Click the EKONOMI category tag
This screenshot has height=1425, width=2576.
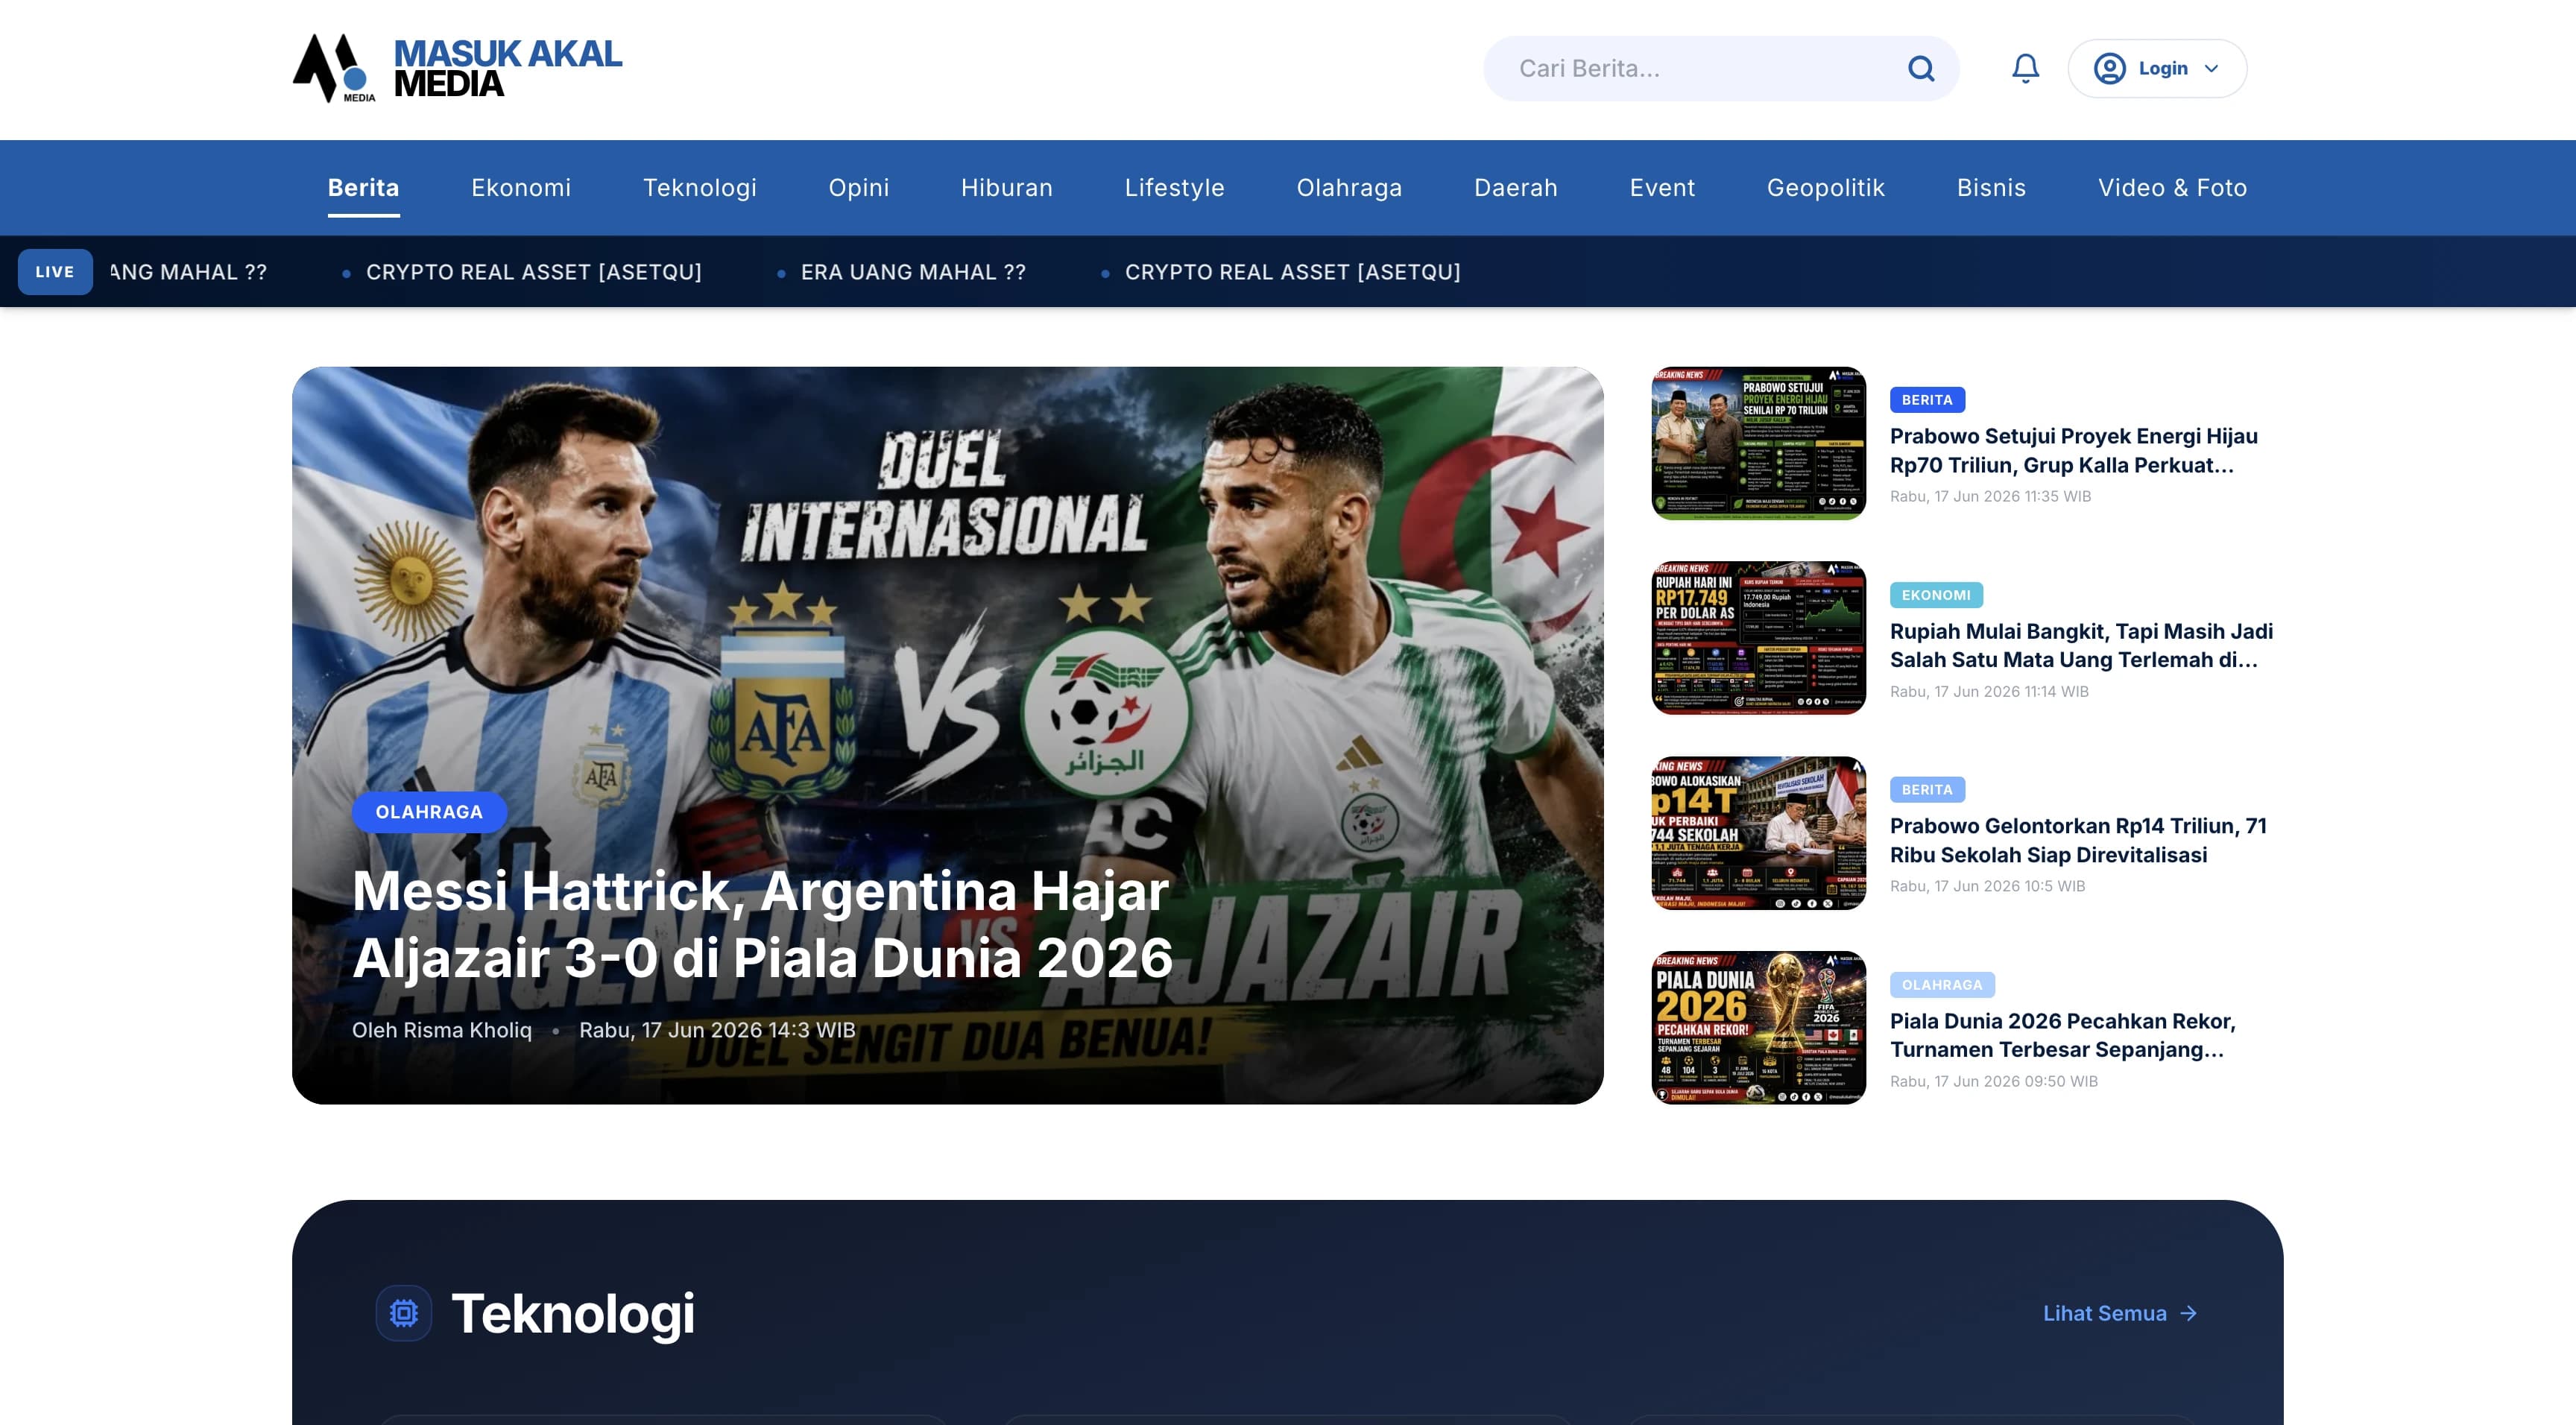point(1936,595)
